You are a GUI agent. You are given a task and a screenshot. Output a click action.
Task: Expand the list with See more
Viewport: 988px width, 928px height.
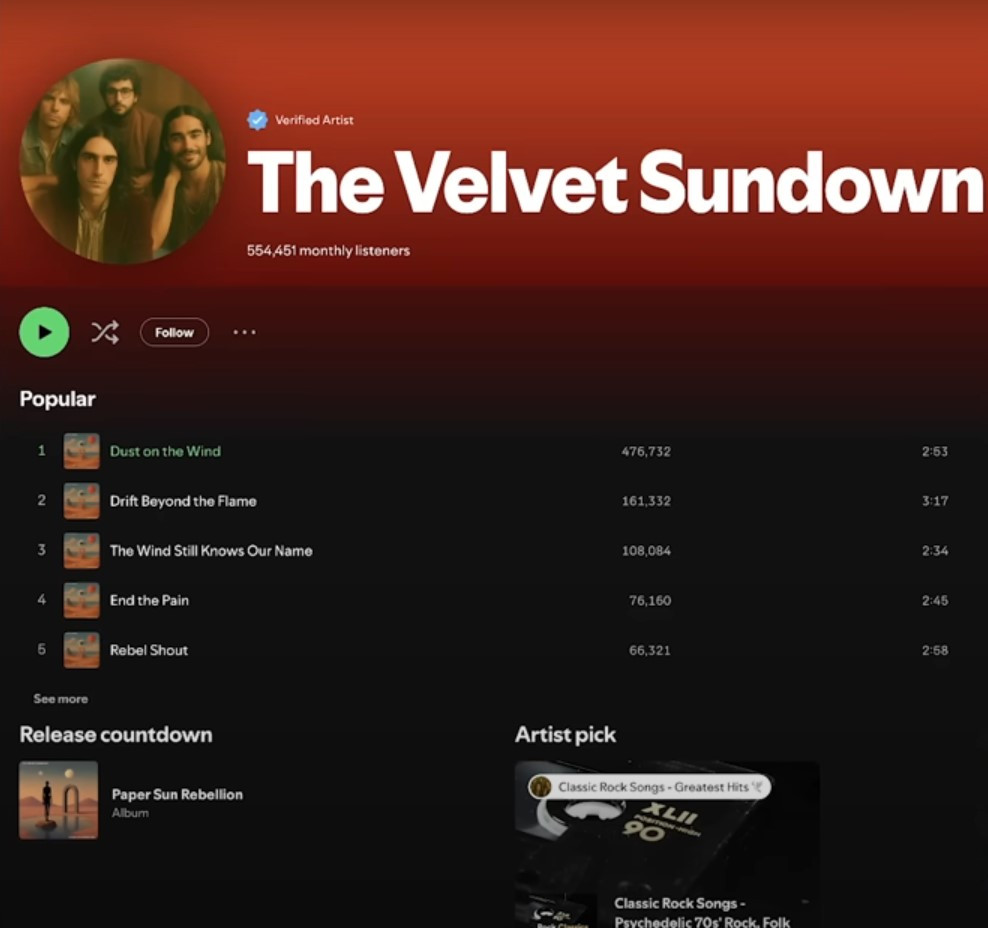click(x=60, y=699)
